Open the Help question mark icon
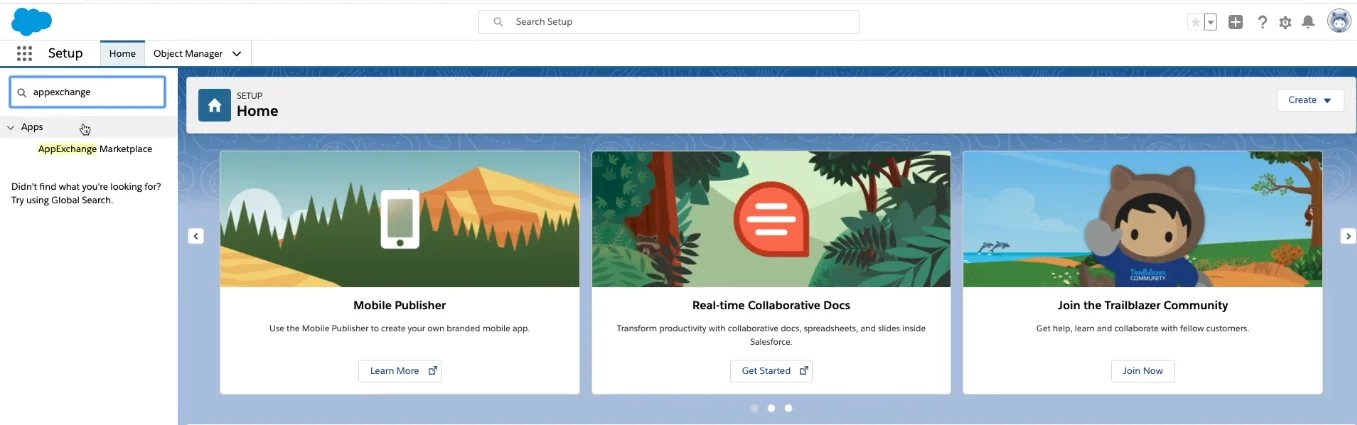1357x425 pixels. [1262, 22]
